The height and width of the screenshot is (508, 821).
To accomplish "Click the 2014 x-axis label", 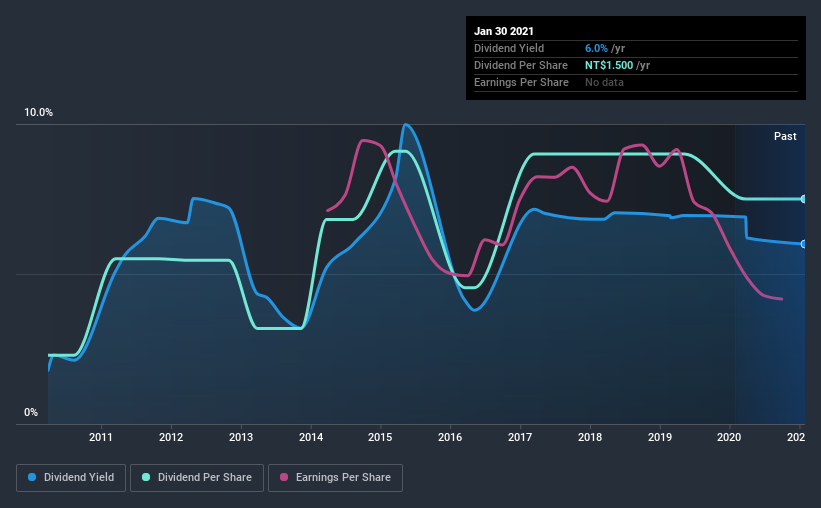I will (x=311, y=437).
